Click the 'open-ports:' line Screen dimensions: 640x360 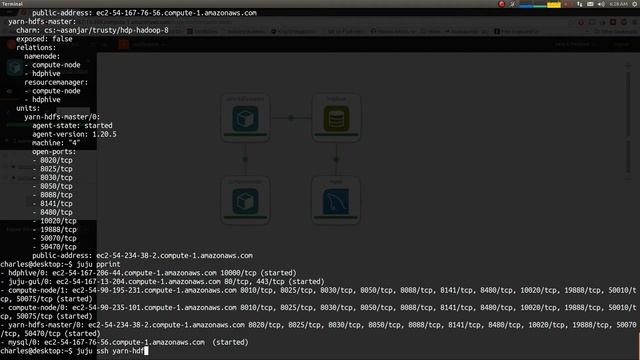54,151
